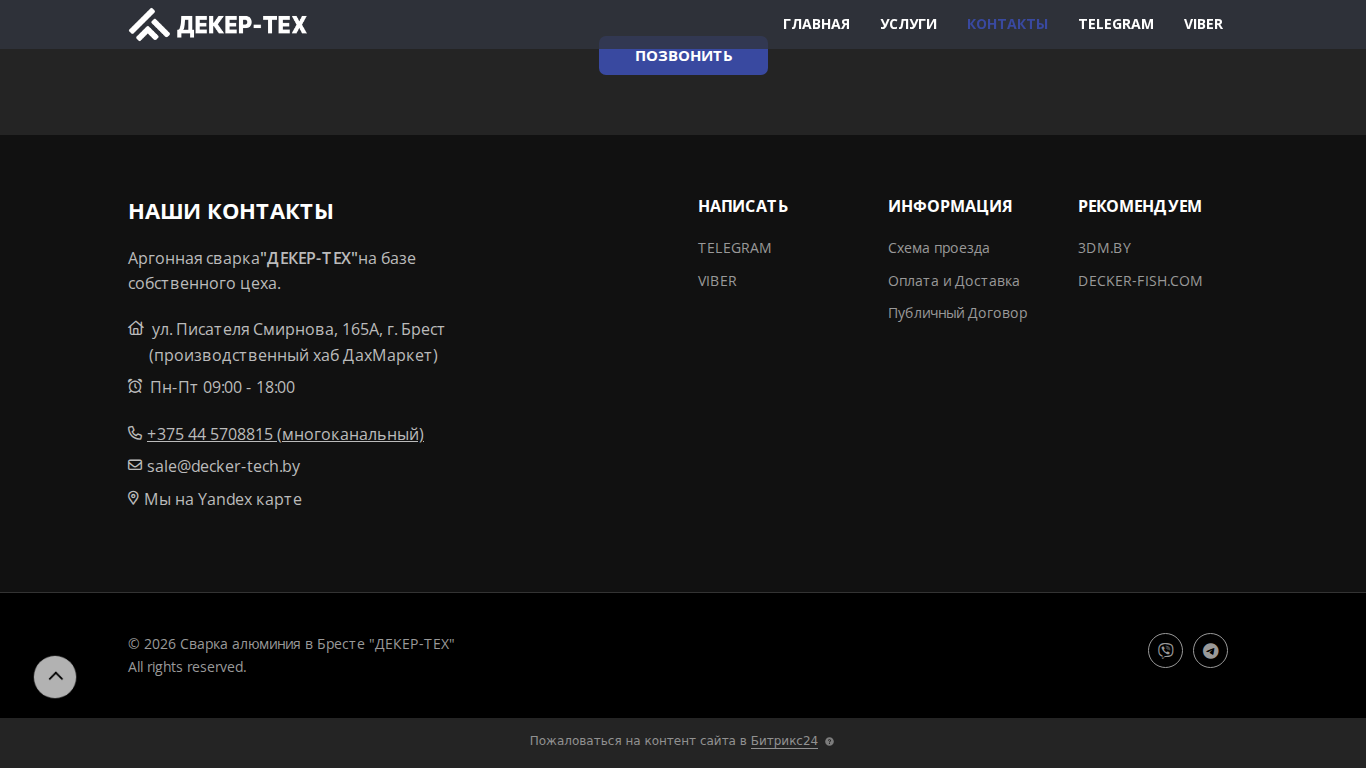Click the small icon after Битрикс24
Screen dimensions: 1366x768
coord(829,742)
